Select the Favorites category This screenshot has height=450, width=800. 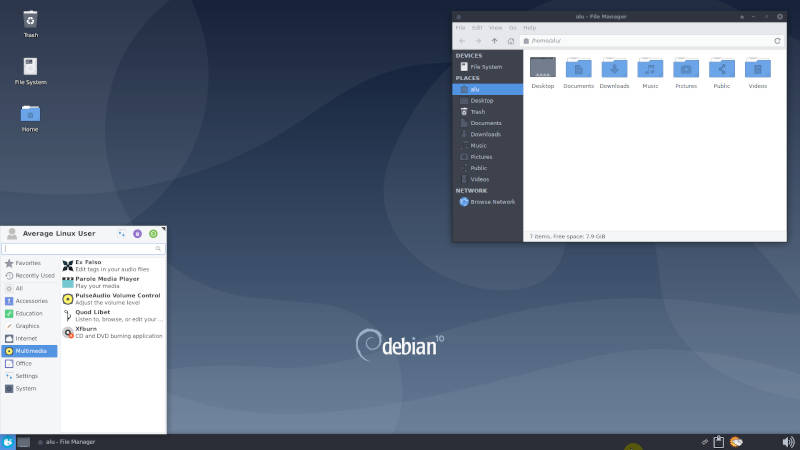30,263
